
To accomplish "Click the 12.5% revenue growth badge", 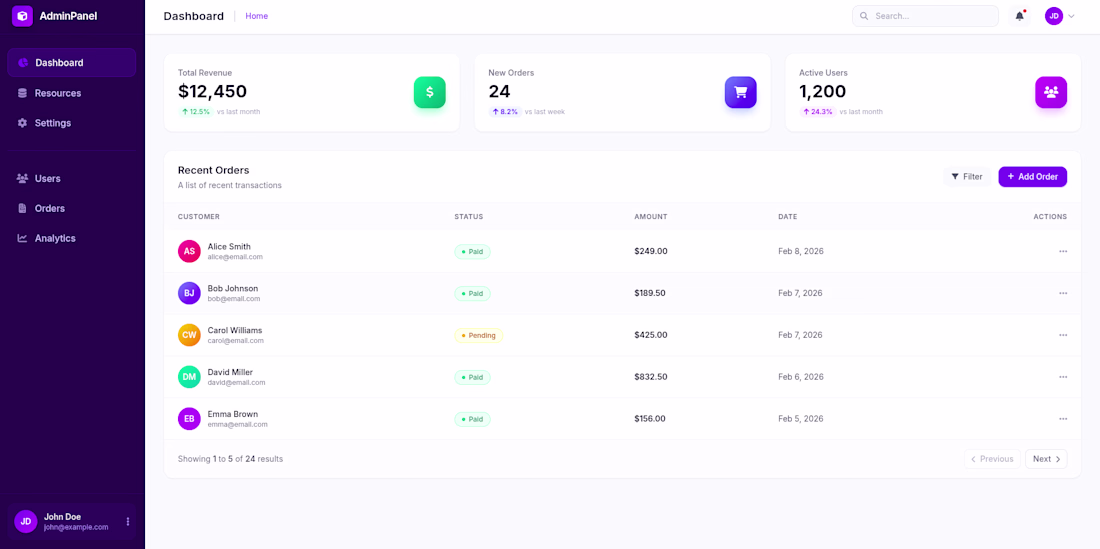I will click(196, 111).
